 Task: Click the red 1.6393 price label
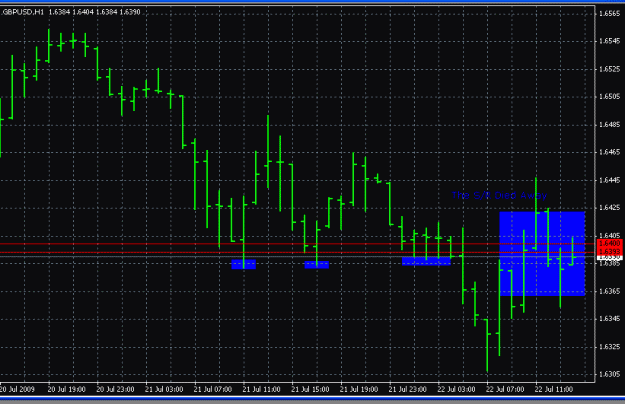coord(610,251)
